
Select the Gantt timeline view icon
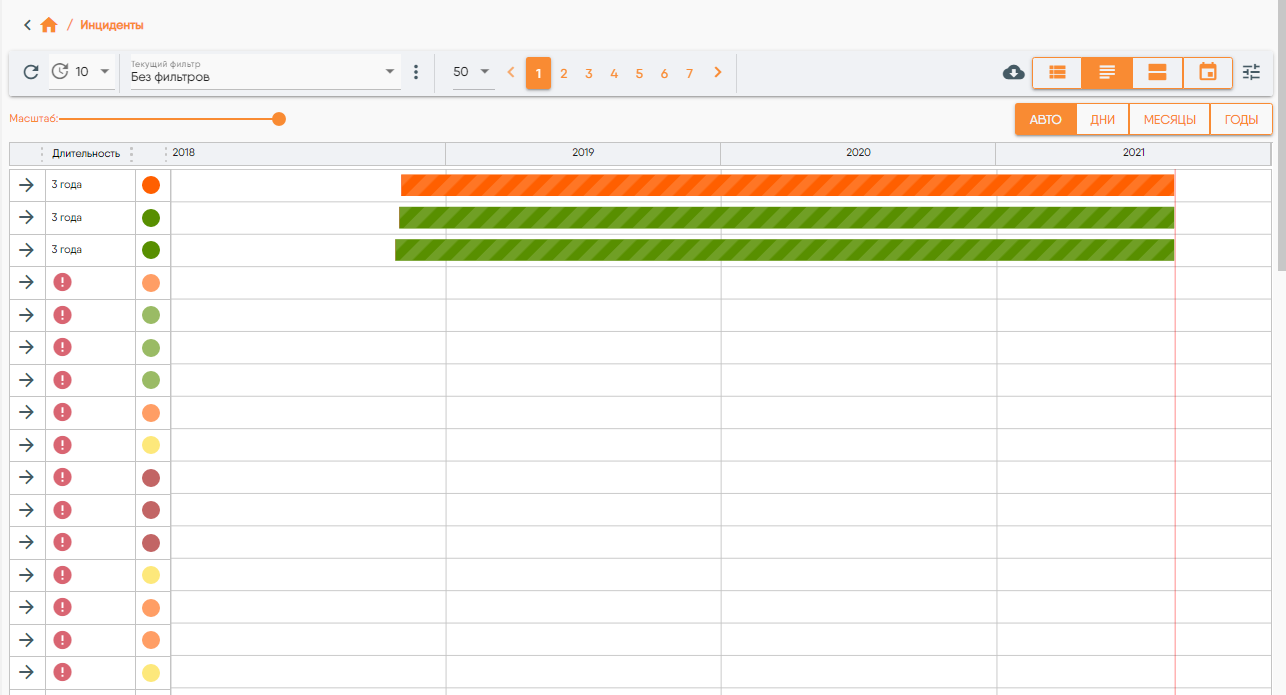click(1107, 72)
